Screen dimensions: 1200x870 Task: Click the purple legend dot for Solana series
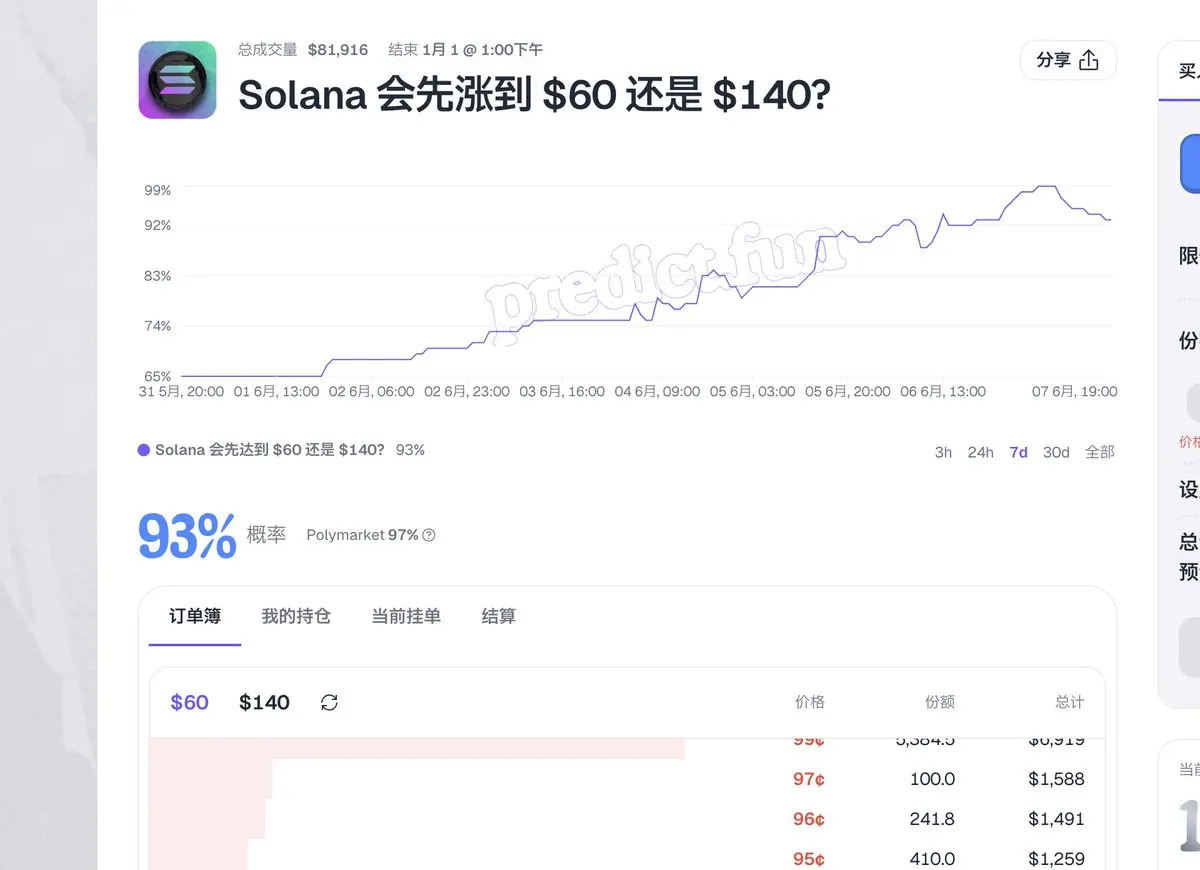point(144,450)
